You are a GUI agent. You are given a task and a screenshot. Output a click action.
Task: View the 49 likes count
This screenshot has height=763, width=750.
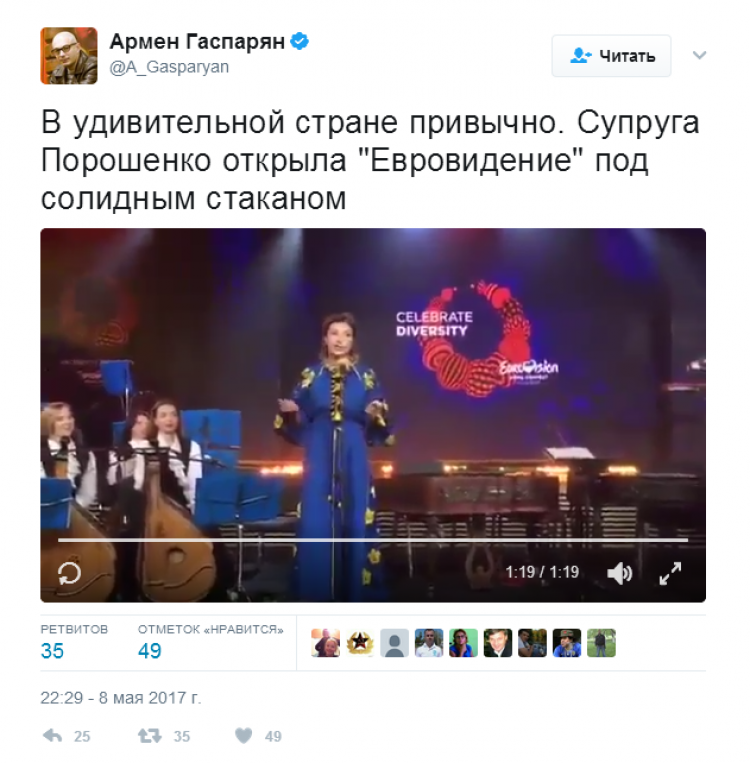click(210, 641)
